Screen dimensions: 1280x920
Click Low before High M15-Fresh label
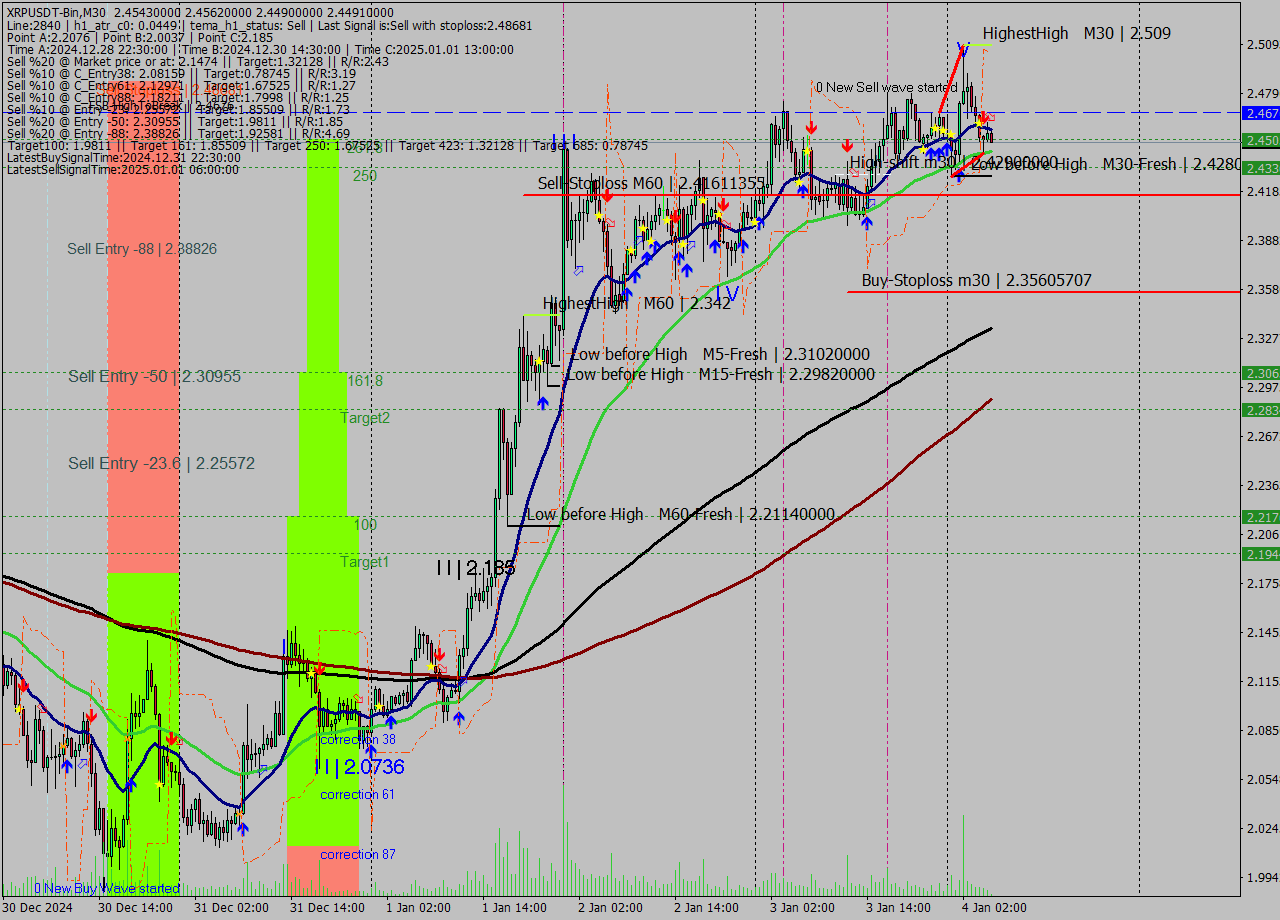point(720,374)
